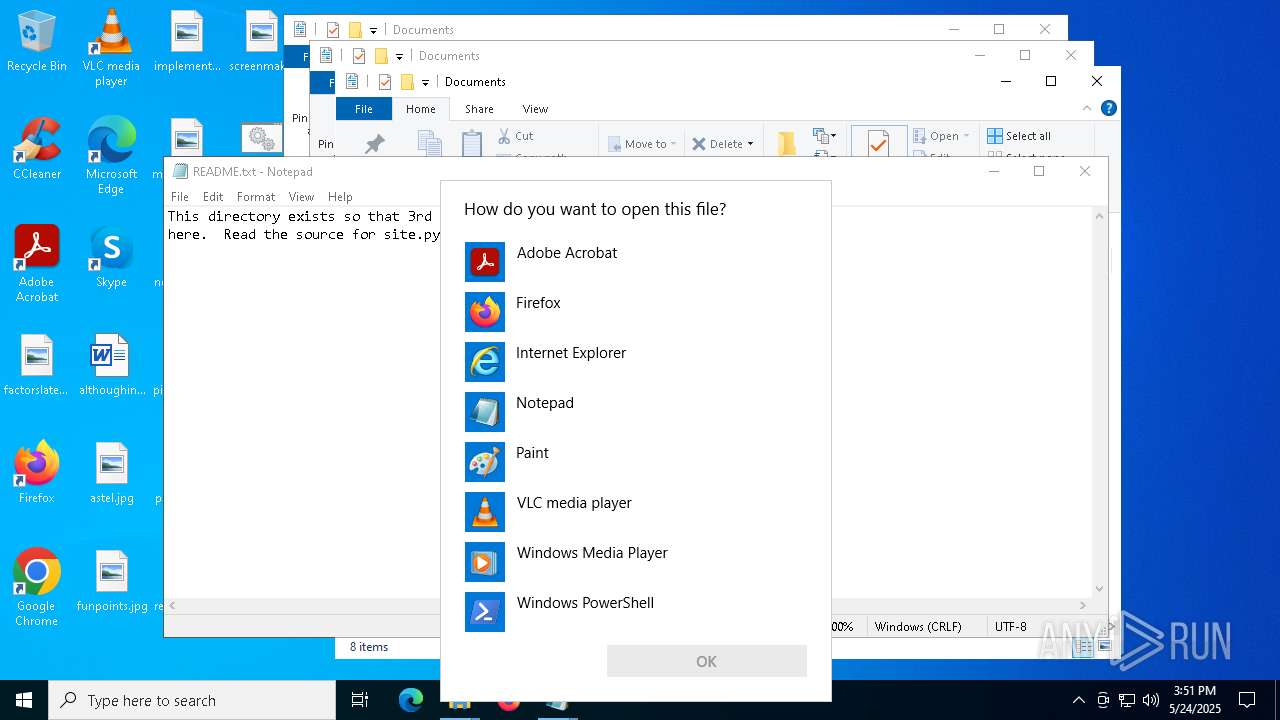
Task: Open the Open dropdown in Explorer ribbon
Action: coord(941,136)
